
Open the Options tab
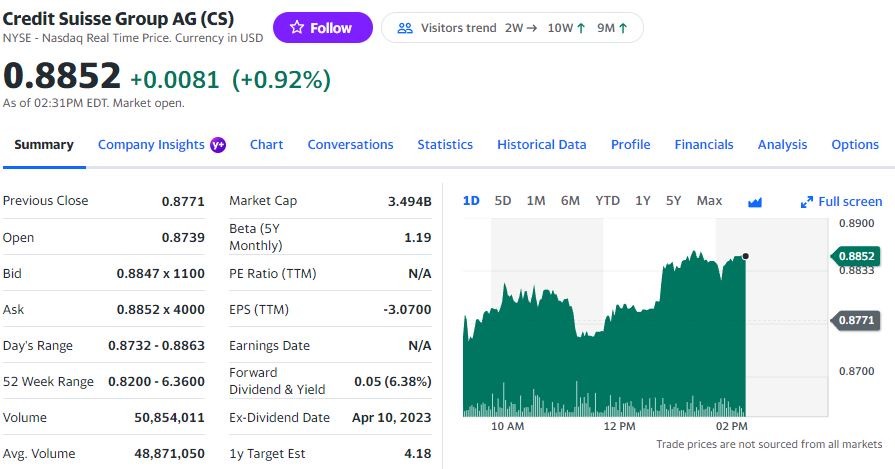click(855, 145)
